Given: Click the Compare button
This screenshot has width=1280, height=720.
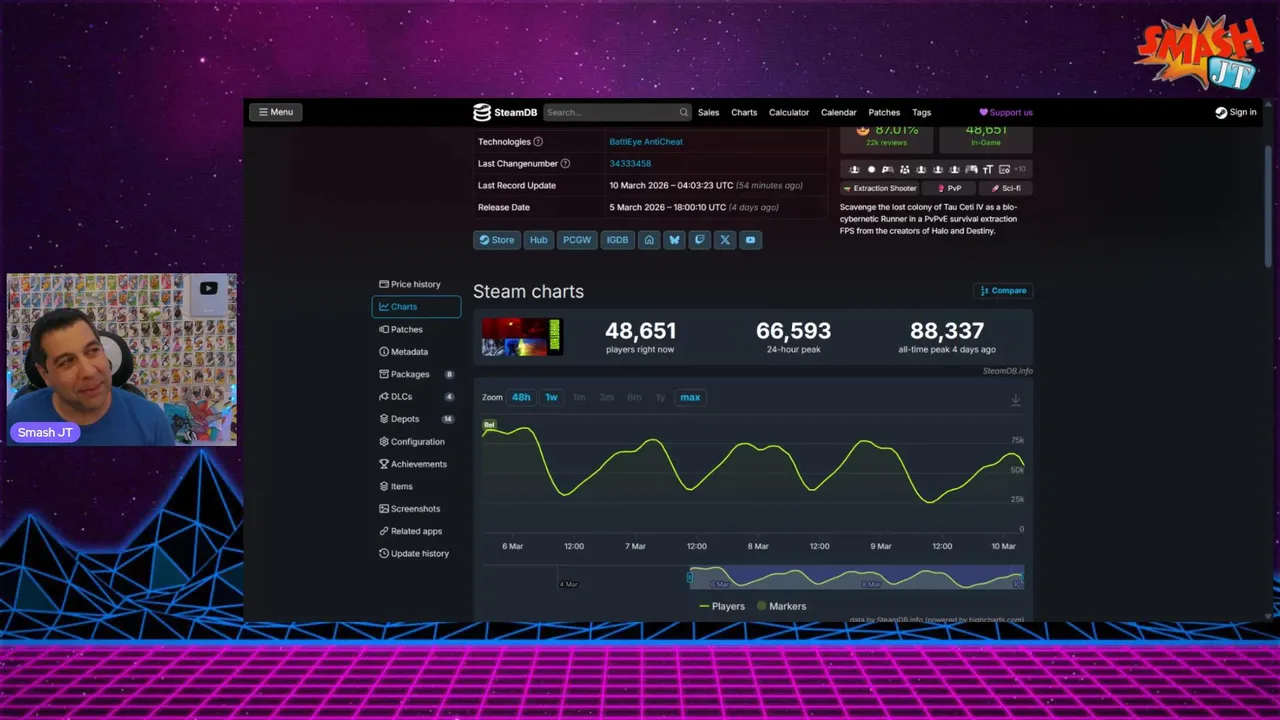Looking at the screenshot, I should 1003,291.
